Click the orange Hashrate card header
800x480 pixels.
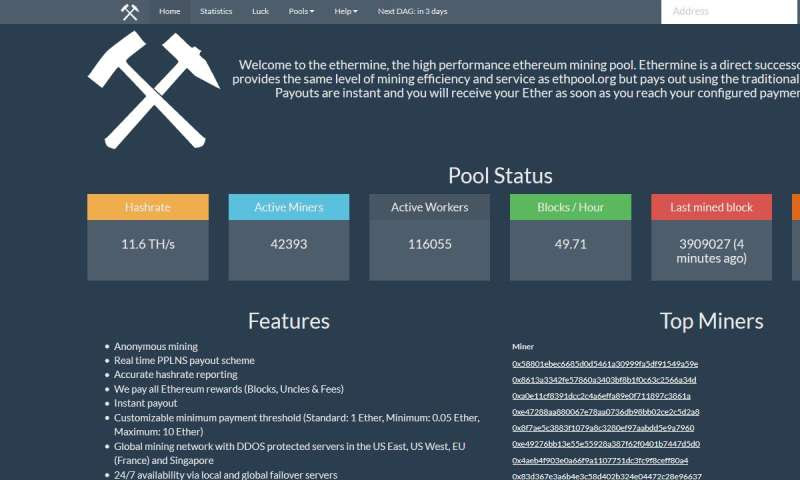tap(148, 207)
